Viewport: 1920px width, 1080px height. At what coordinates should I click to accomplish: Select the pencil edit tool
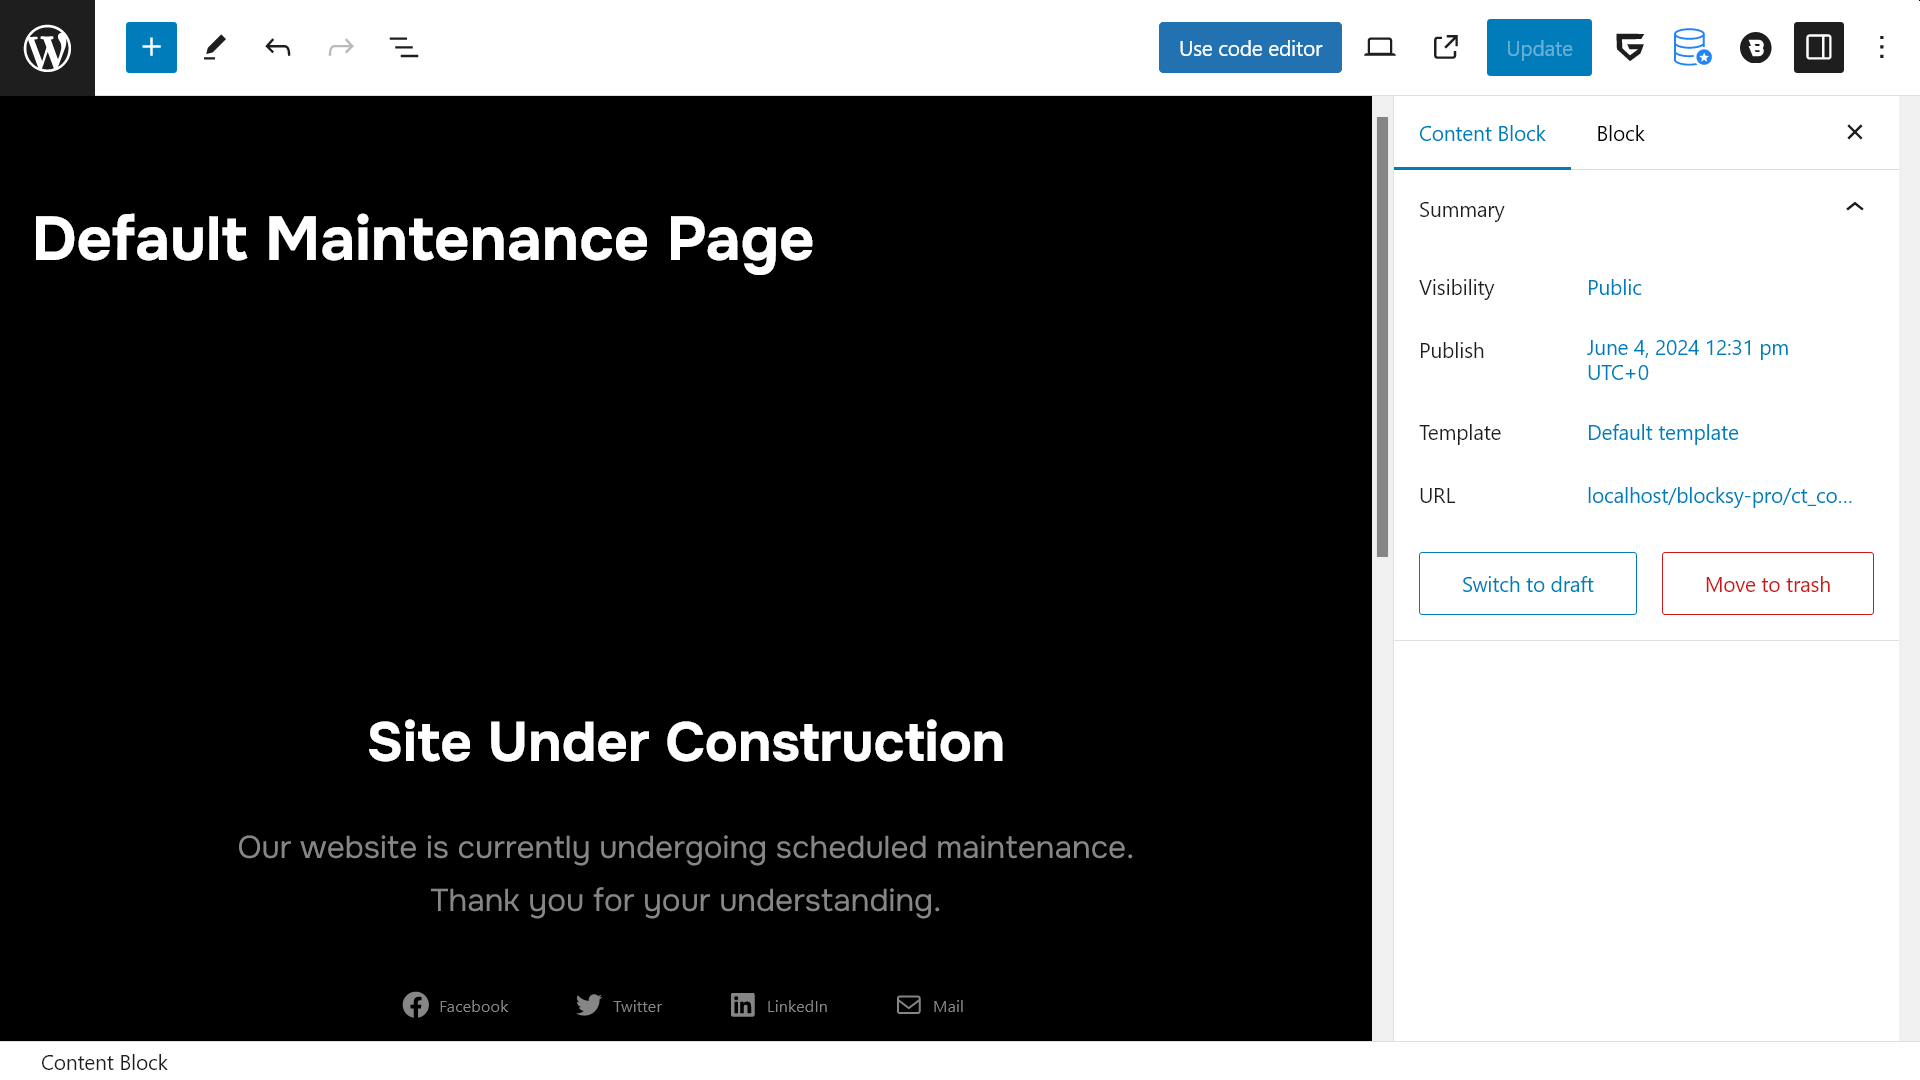coord(215,47)
